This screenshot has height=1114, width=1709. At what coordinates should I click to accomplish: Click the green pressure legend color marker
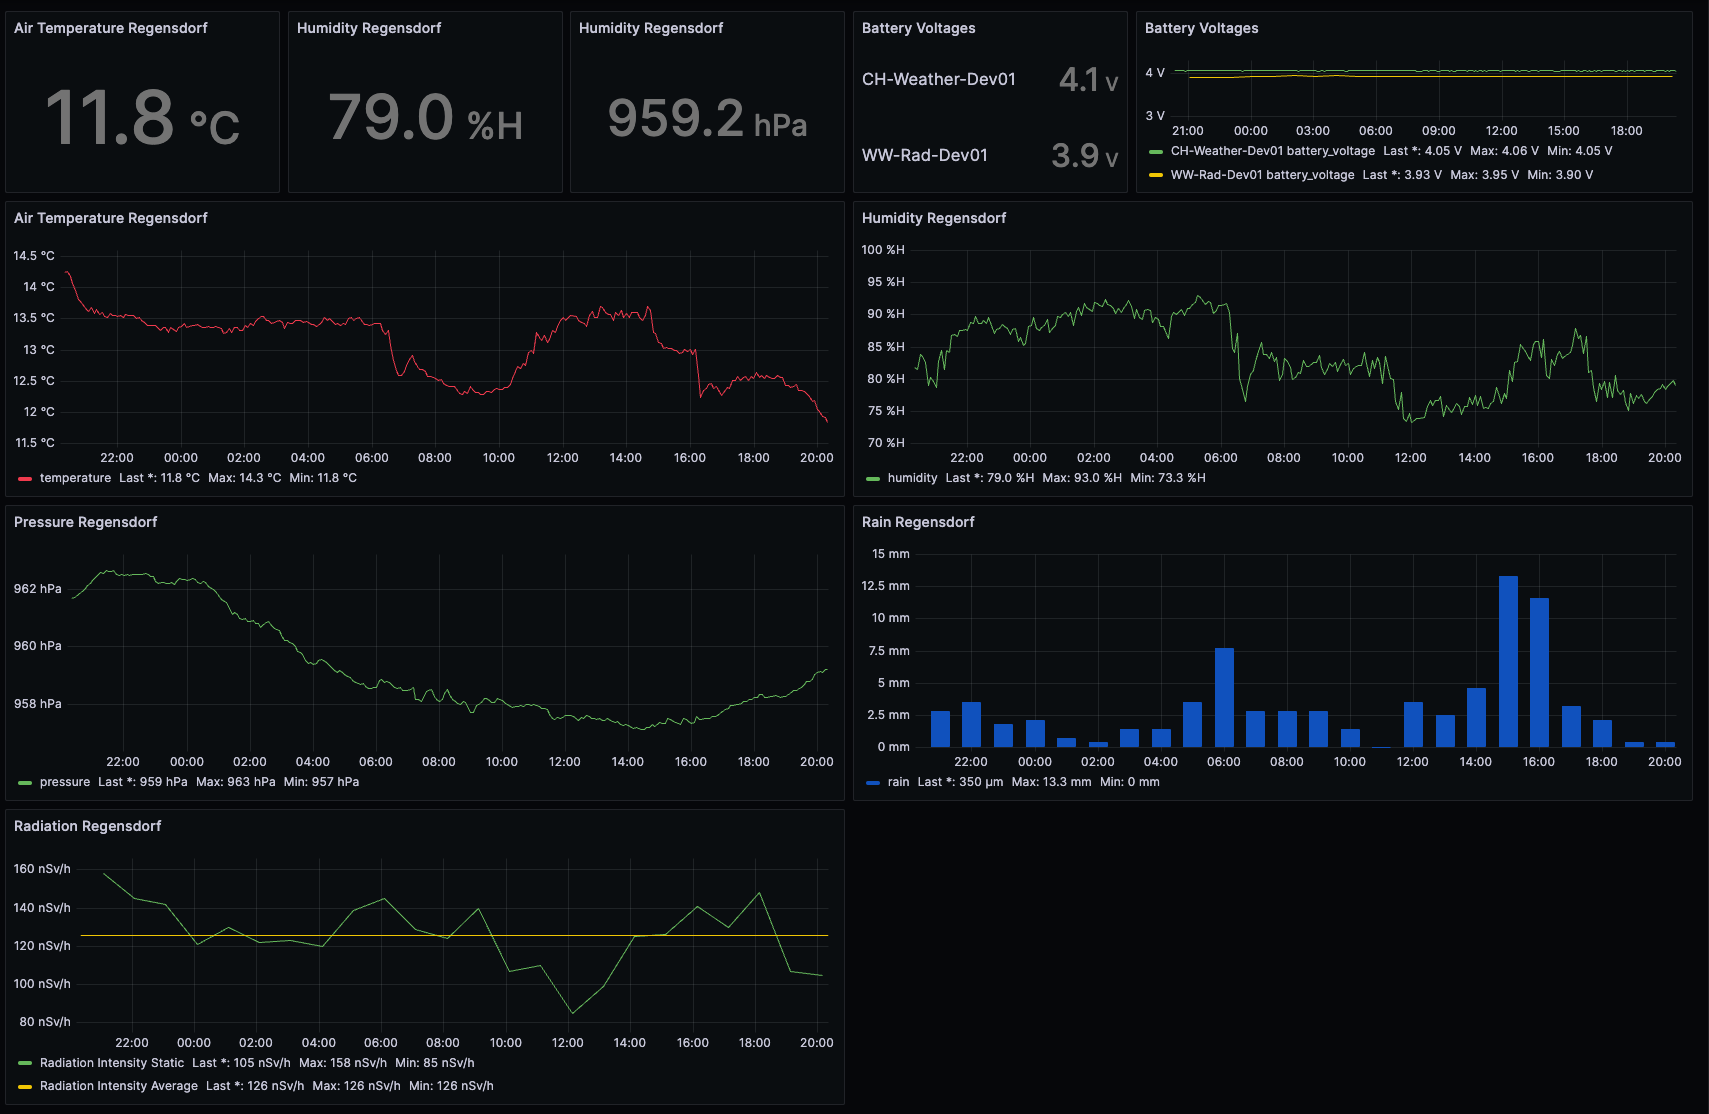(x=25, y=783)
